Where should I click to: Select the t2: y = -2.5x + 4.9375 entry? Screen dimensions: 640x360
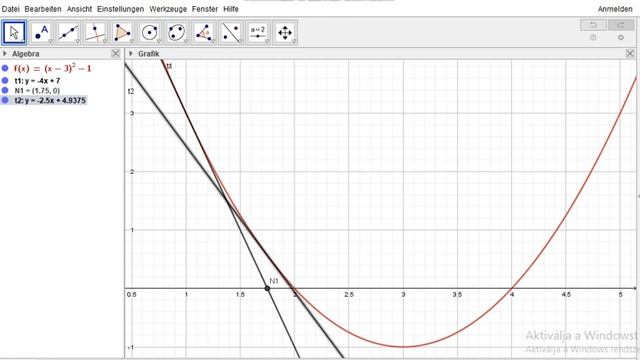coord(50,100)
